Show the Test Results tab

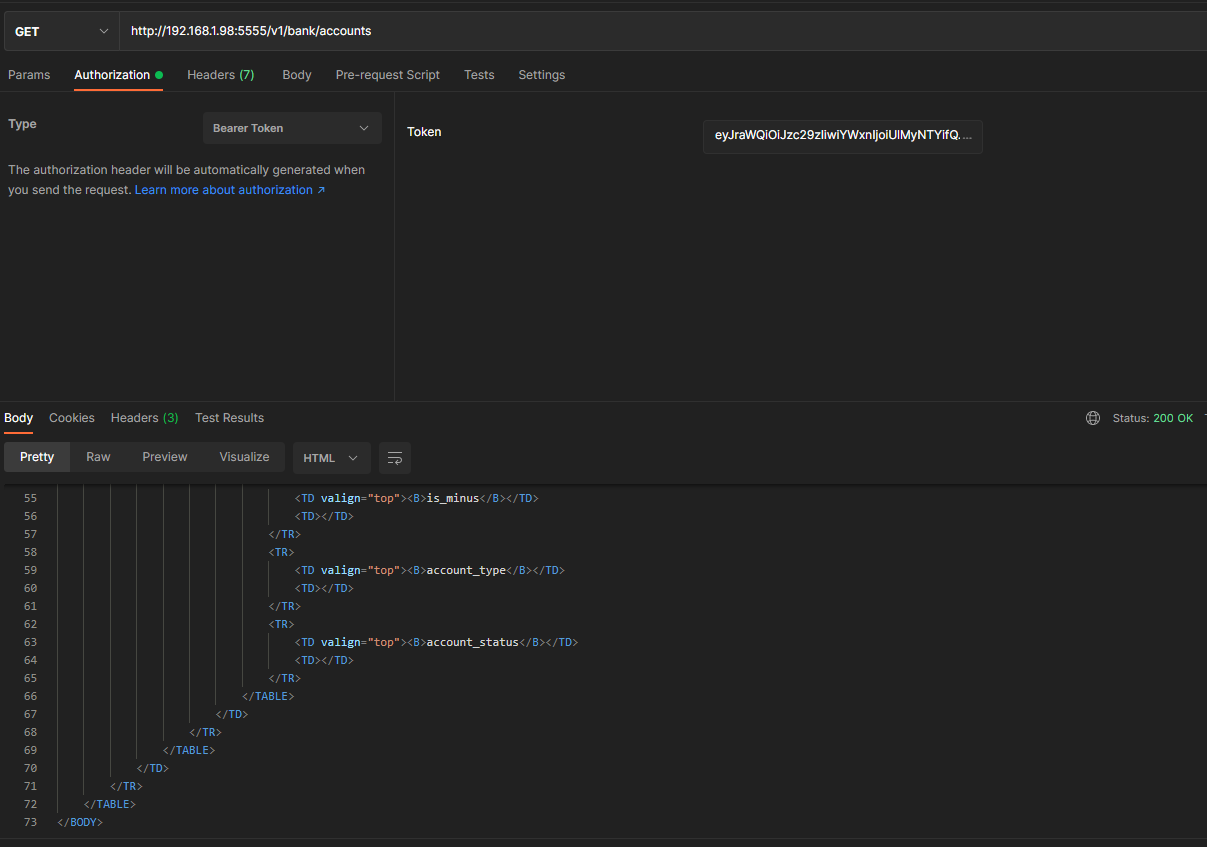coord(229,418)
